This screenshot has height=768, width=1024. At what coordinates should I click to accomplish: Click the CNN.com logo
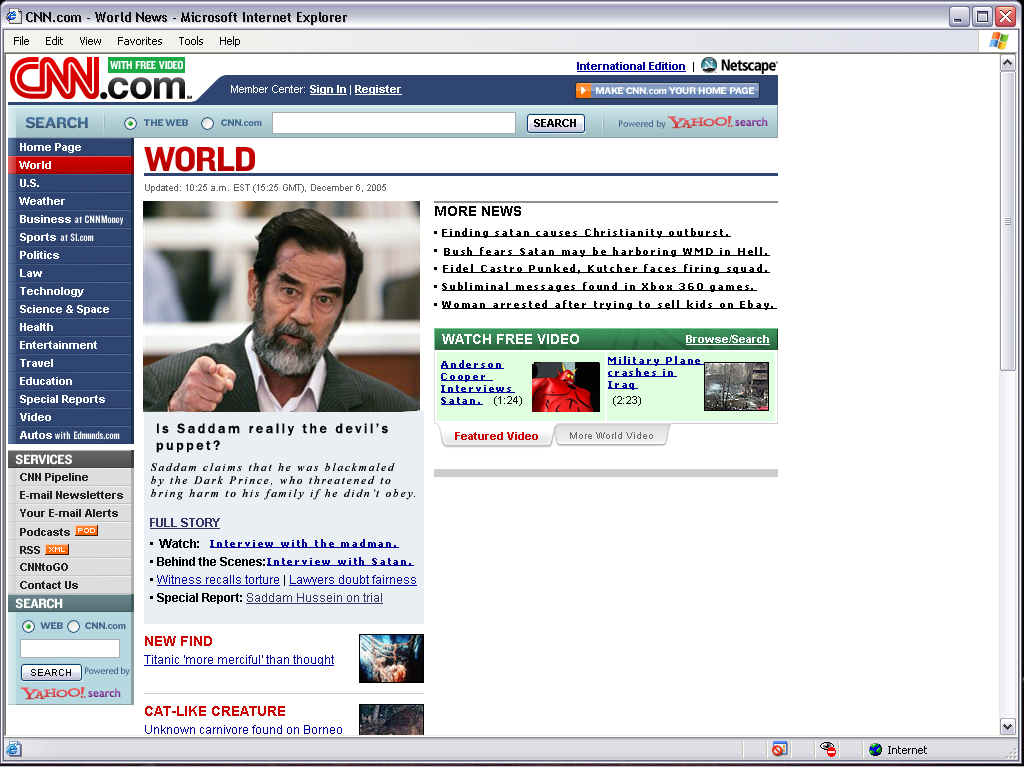coord(100,79)
